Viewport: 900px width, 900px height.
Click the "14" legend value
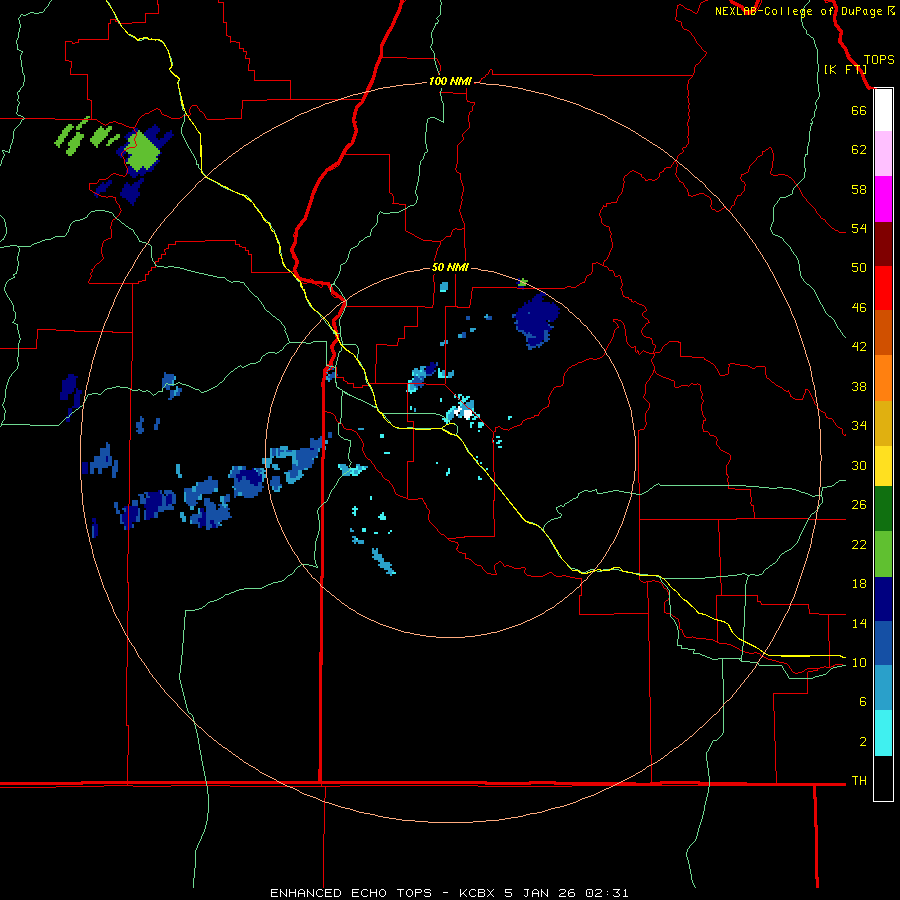coord(859,623)
